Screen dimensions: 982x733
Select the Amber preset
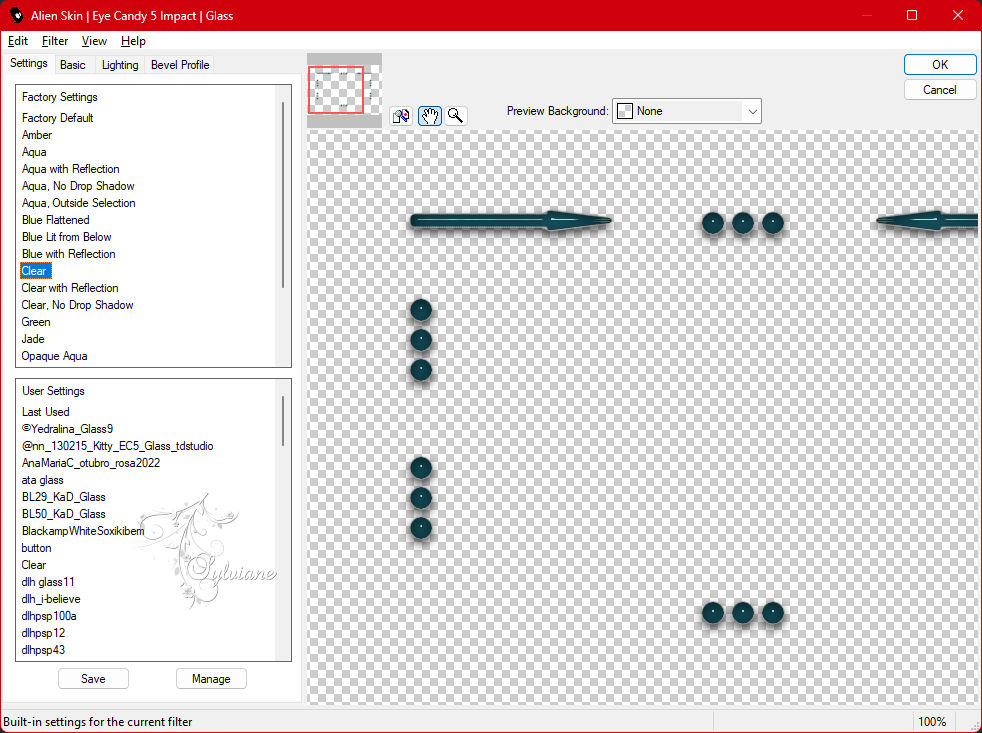coord(37,135)
